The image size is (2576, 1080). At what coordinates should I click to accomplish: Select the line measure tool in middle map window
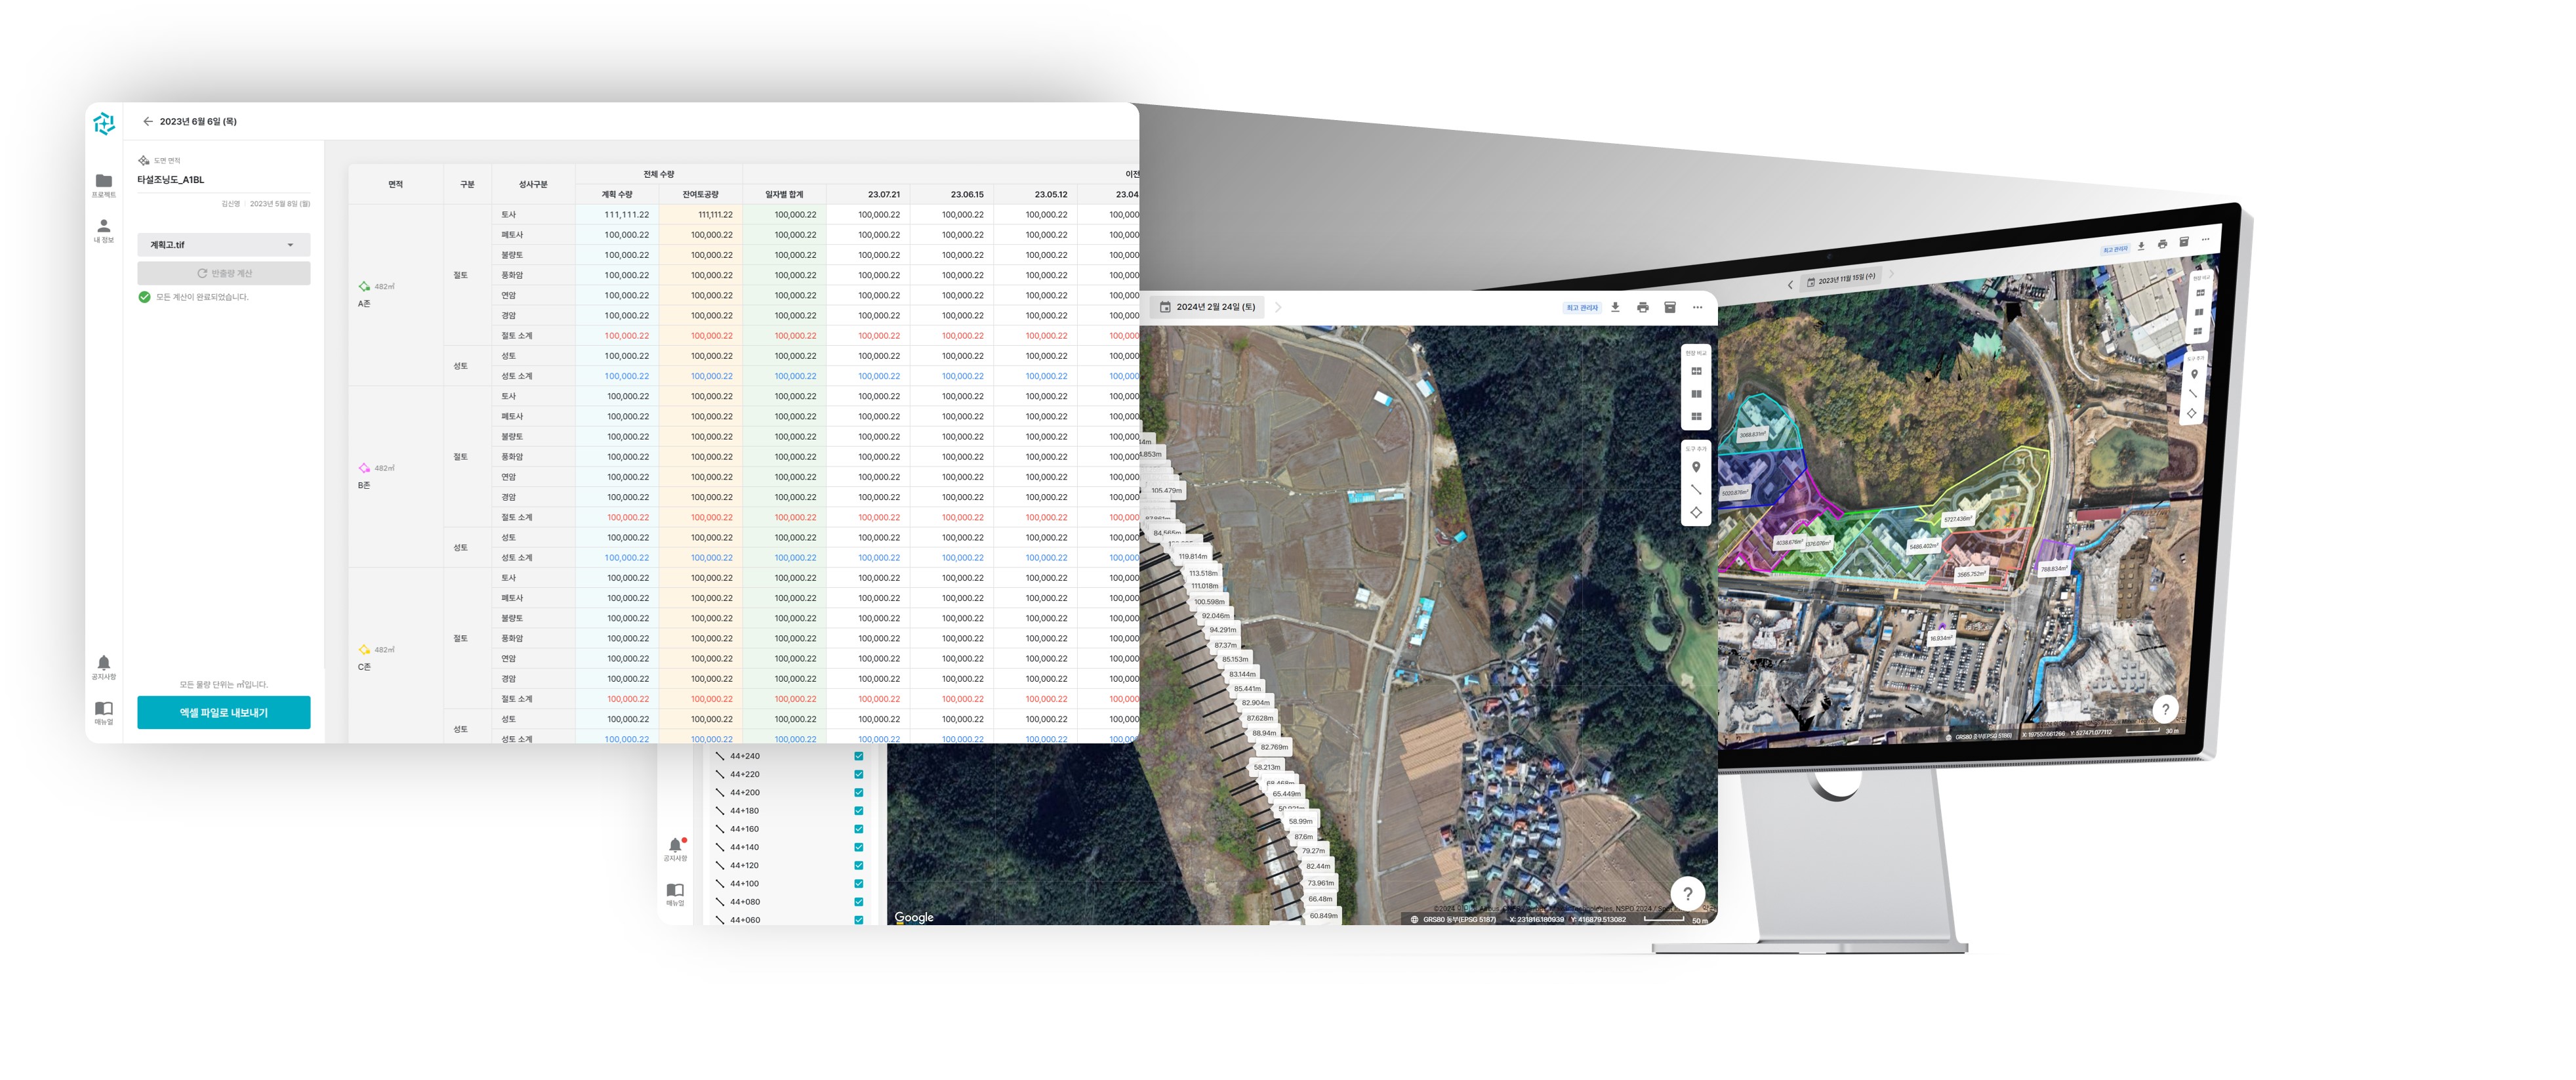1696,490
